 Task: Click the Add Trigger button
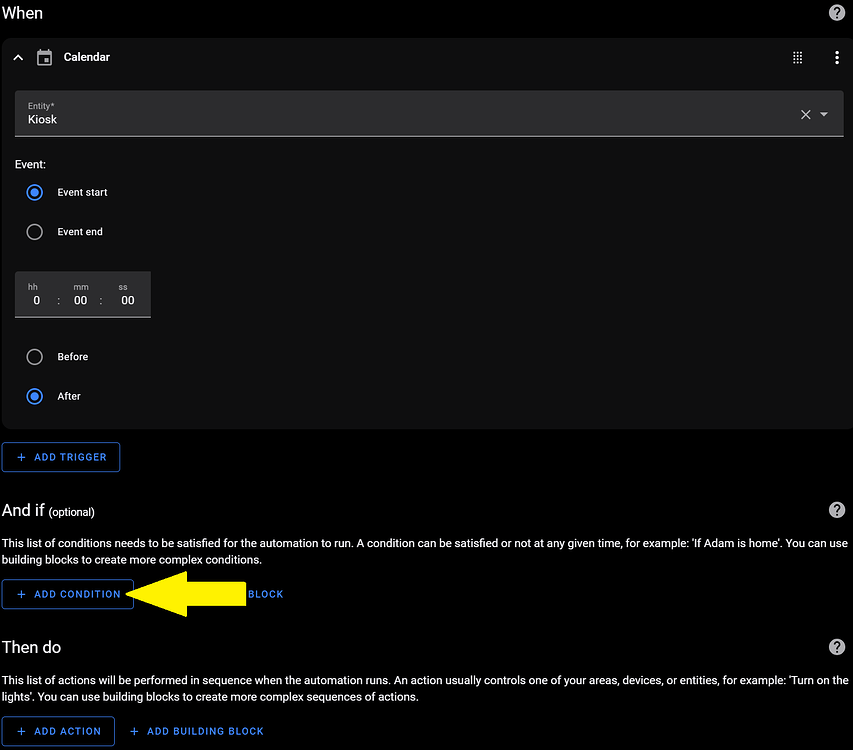tap(61, 457)
